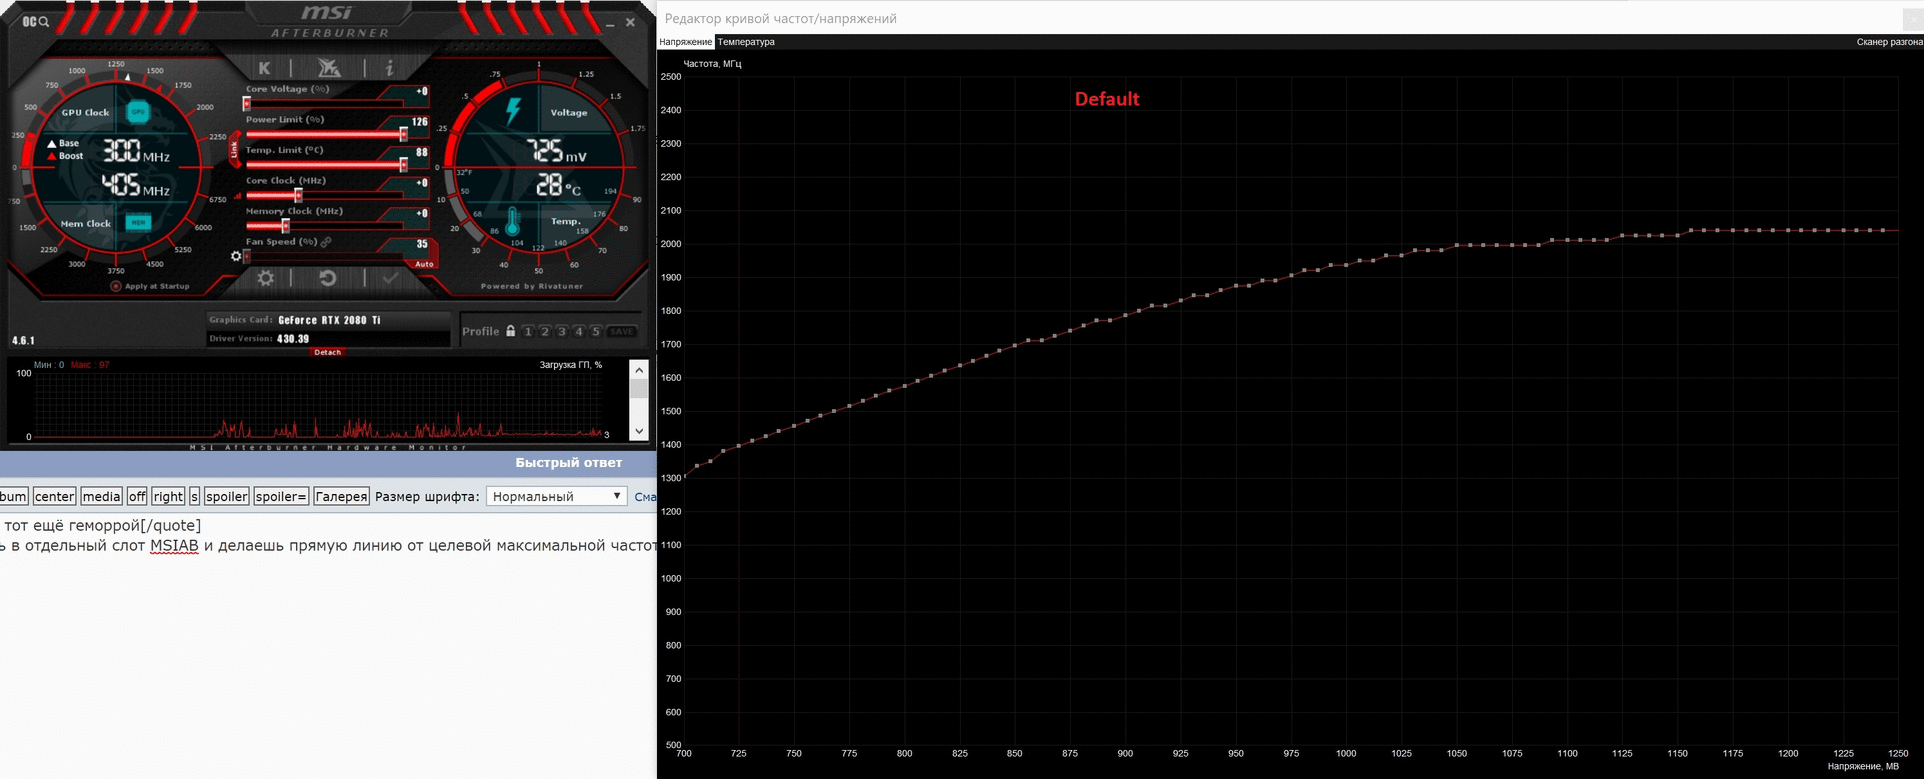Open the curve editor bars icon beside Core Clock
Image resolution: width=1924 pixels, height=779 pixels.
tap(238, 197)
